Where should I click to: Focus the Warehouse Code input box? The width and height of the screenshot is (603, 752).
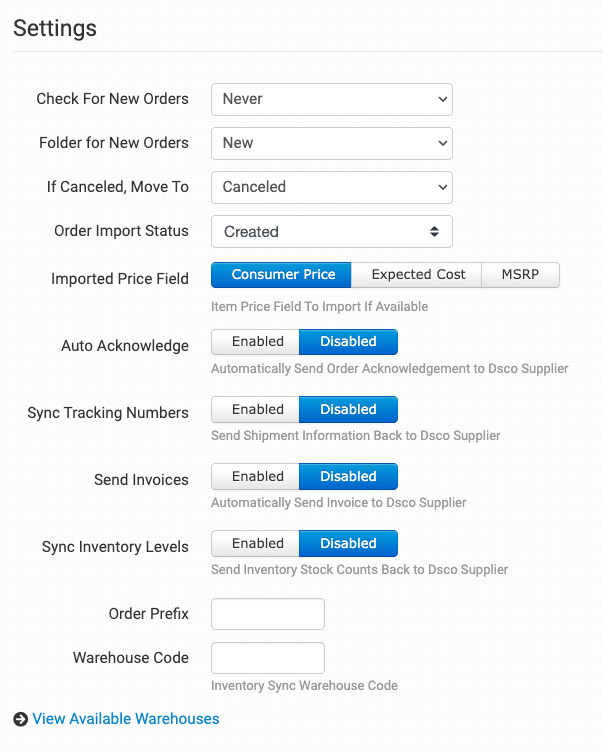coord(268,658)
